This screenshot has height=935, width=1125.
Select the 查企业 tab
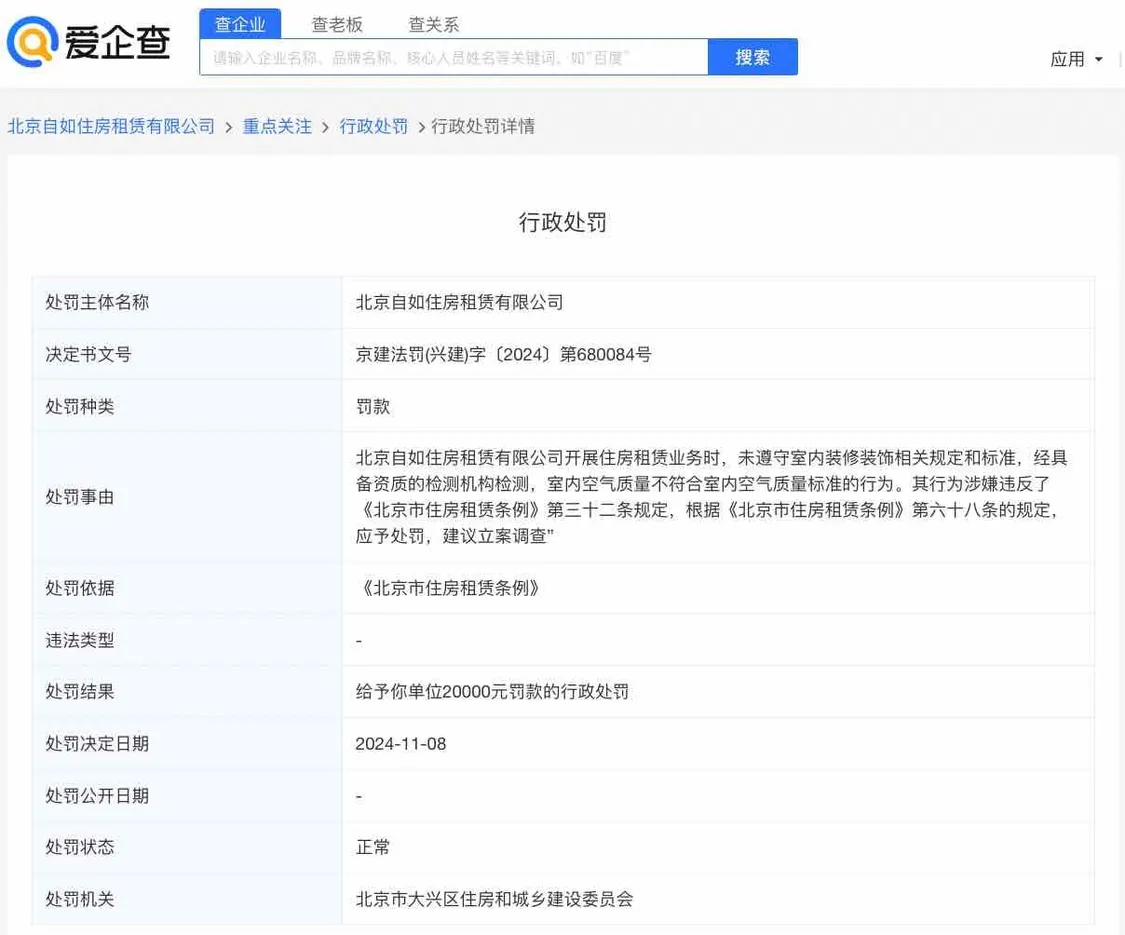tap(240, 24)
